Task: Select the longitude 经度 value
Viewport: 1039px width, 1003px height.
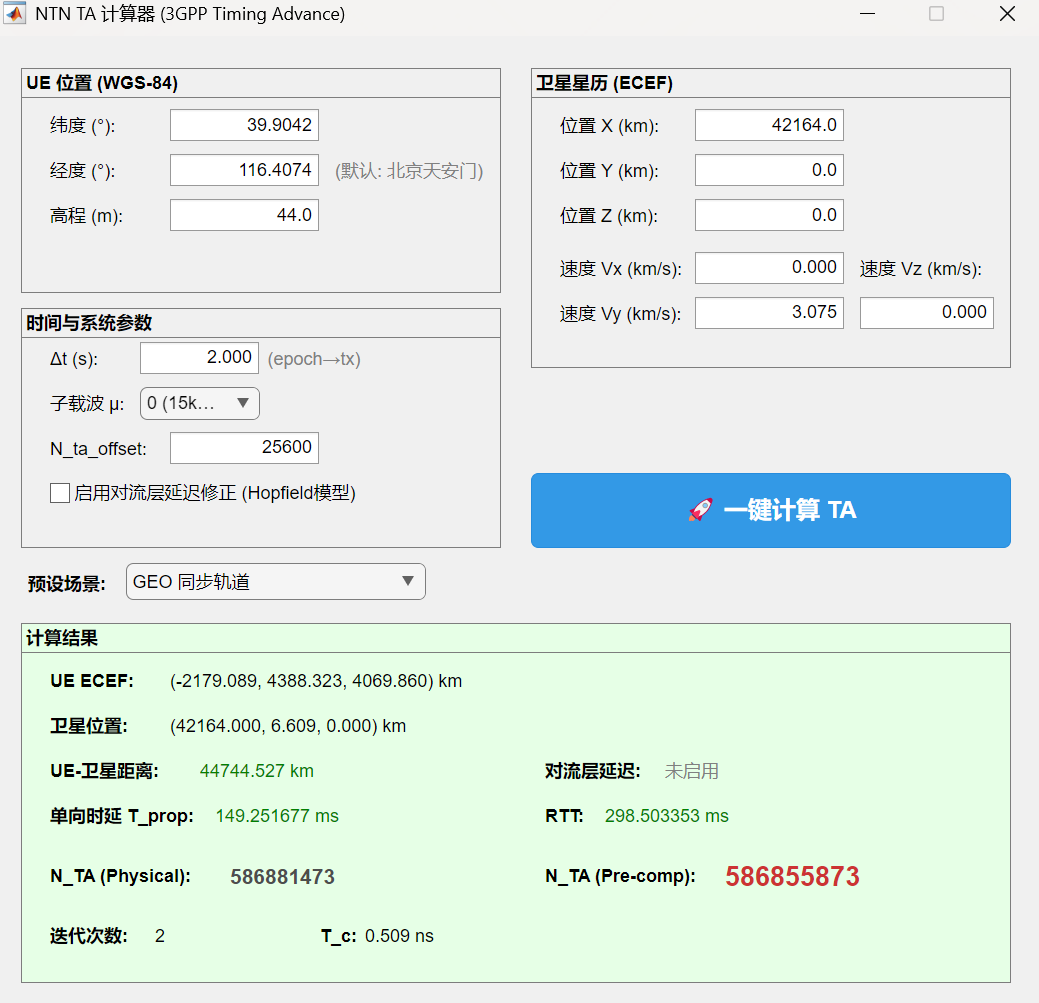Action: [x=244, y=169]
